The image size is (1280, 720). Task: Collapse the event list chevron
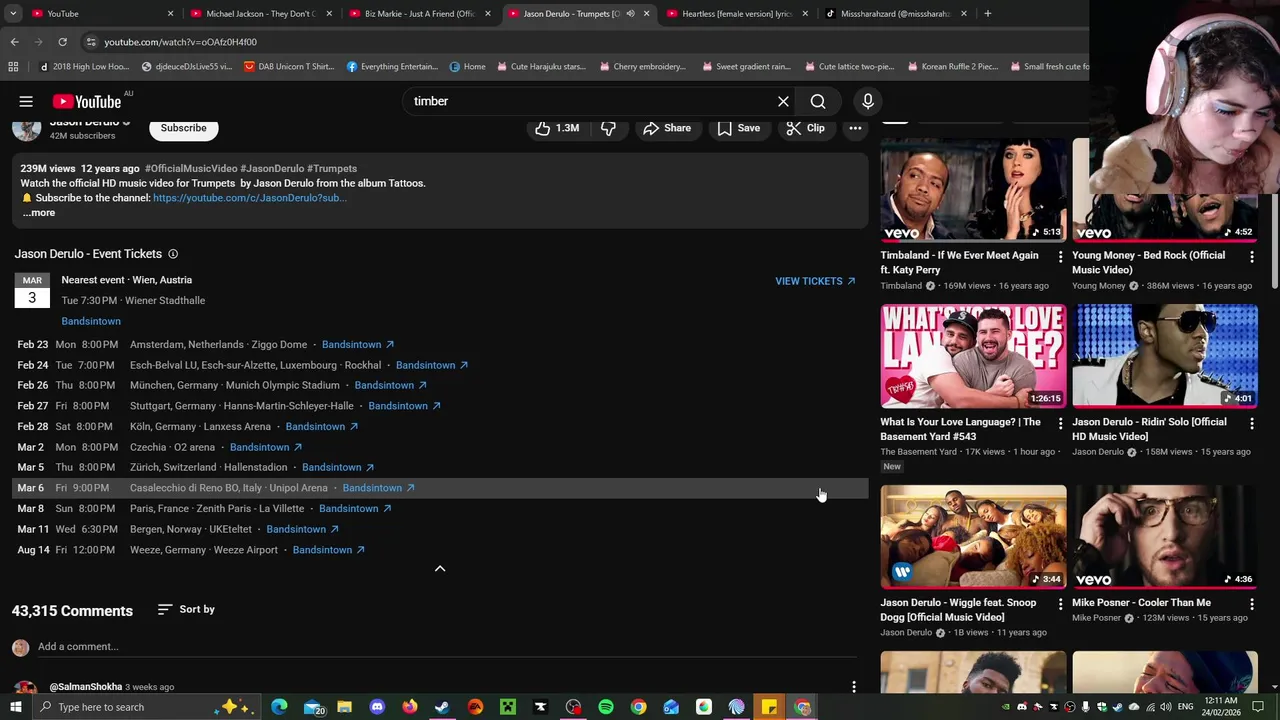point(439,568)
